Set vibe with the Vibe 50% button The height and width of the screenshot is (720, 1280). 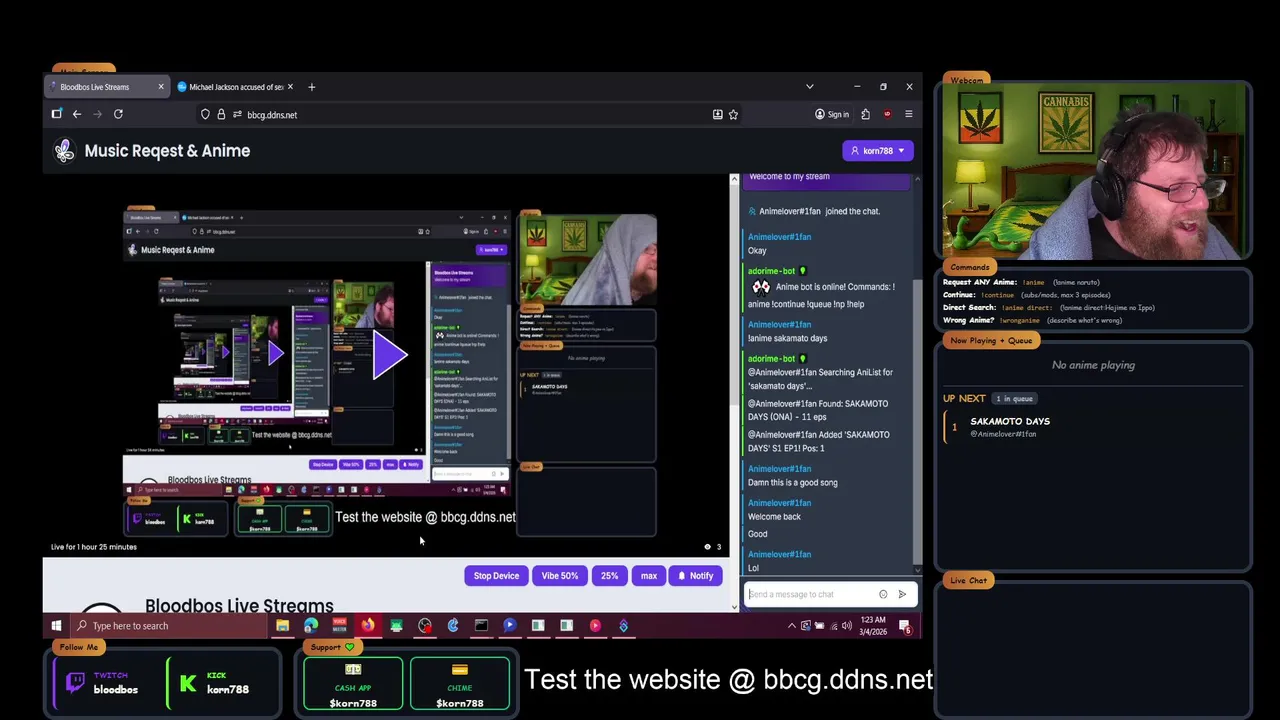click(560, 576)
